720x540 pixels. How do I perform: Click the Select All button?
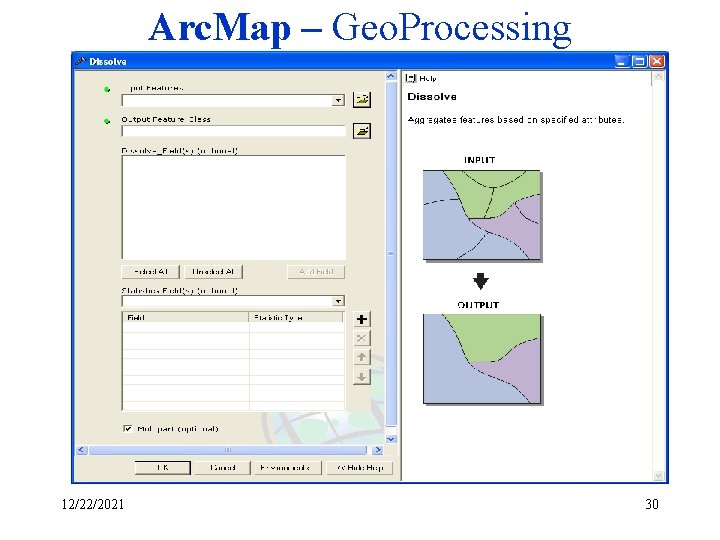tap(151, 272)
